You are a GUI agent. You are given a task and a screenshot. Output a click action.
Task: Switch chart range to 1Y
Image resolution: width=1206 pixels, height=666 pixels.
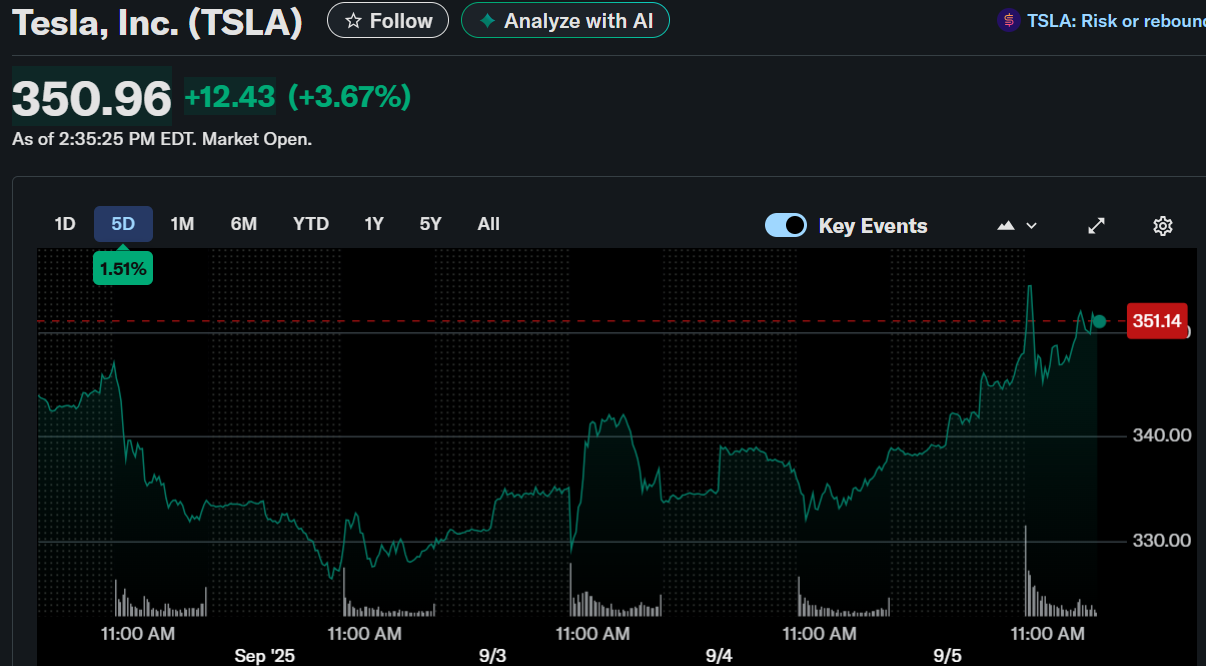click(374, 224)
